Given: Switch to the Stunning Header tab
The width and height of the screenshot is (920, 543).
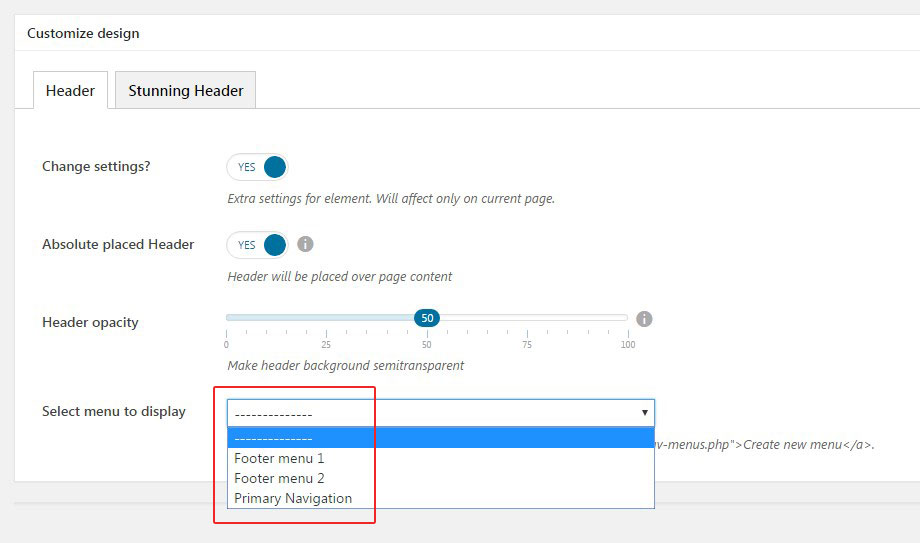Looking at the screenshot, I should (x=186, y=90).
